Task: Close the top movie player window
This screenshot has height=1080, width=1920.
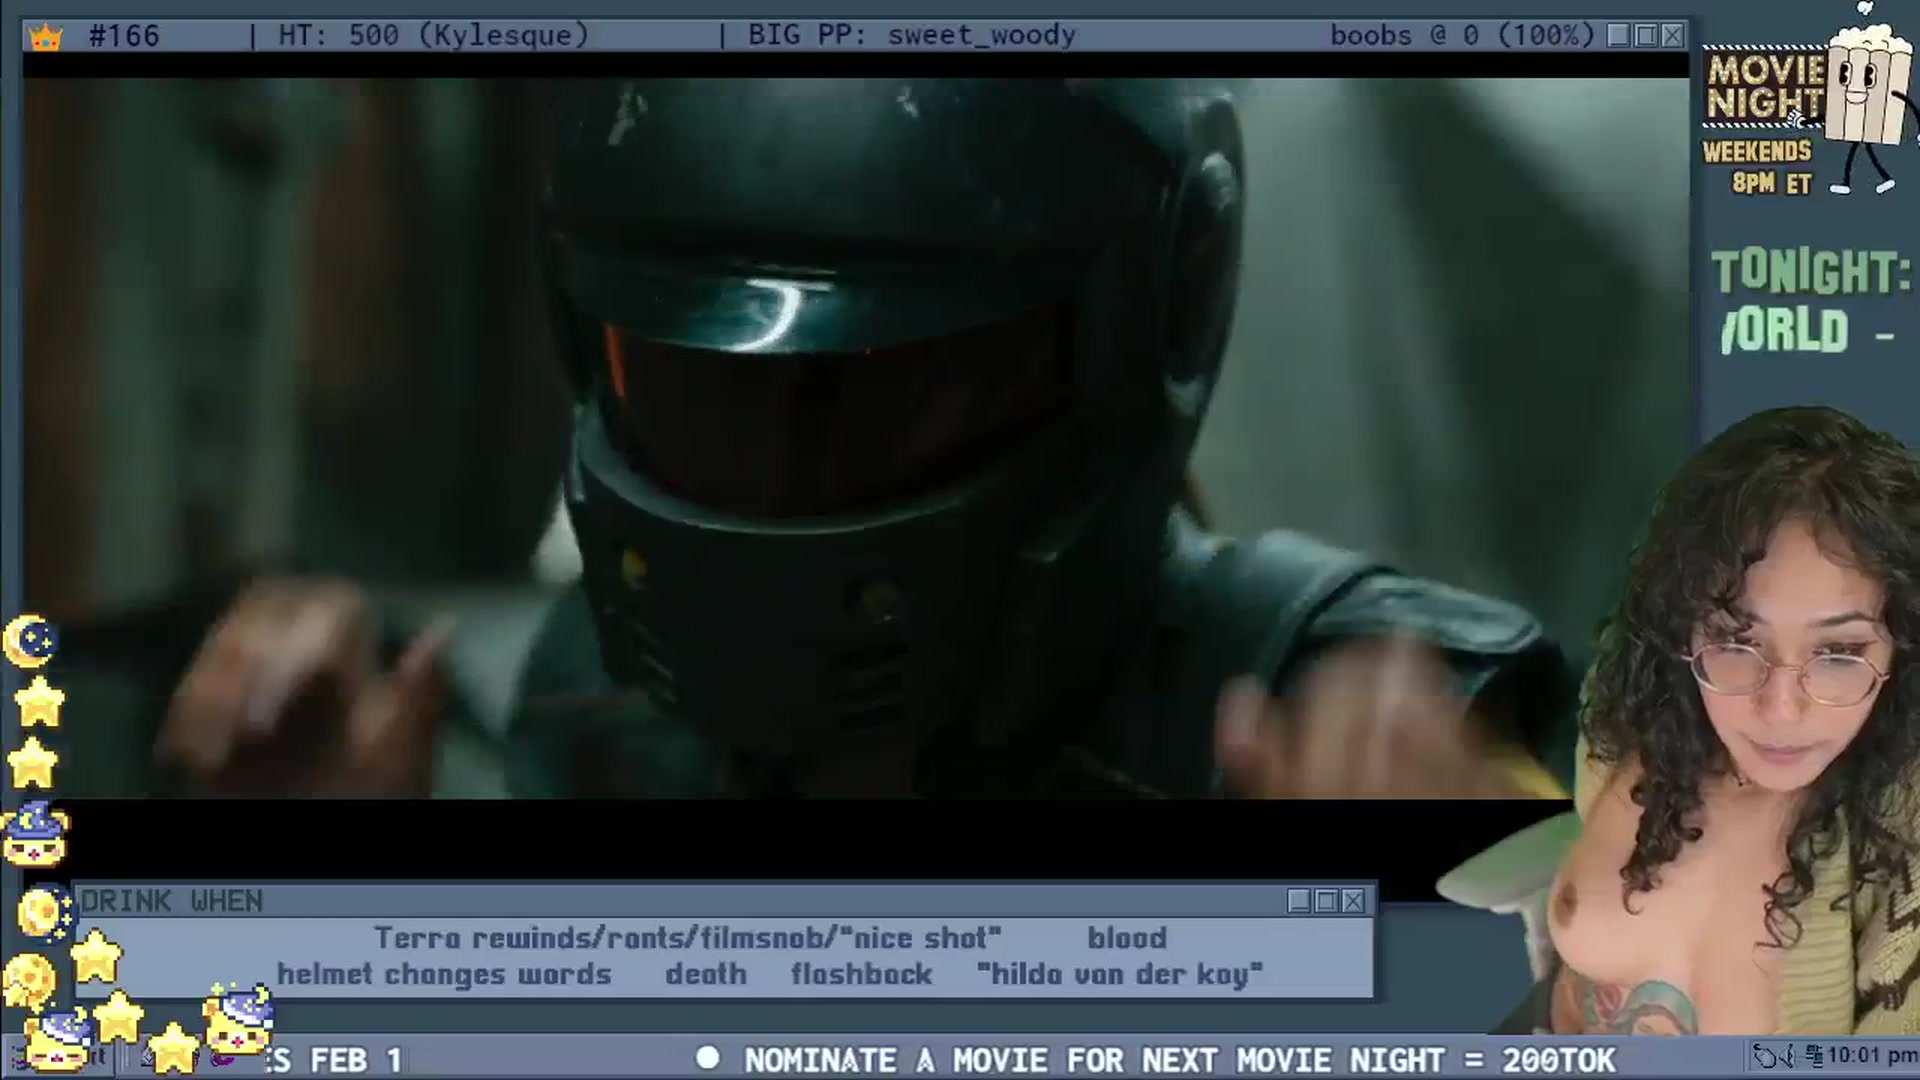Action: 1672,36
